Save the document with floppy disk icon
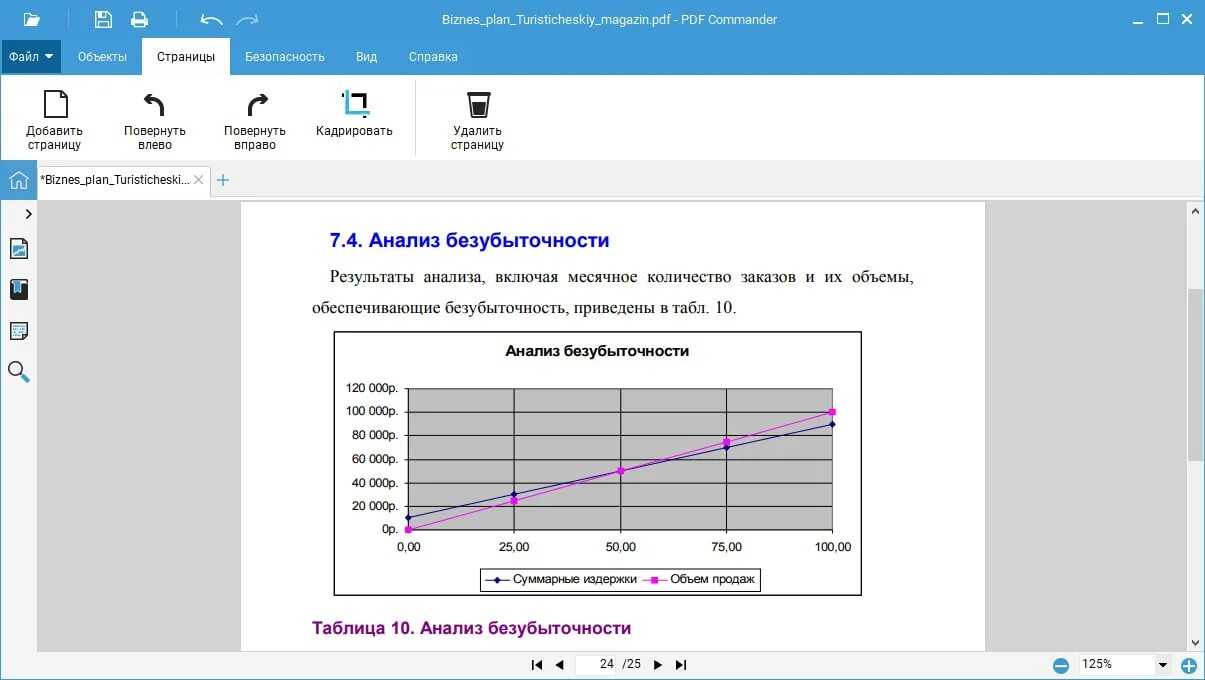The width and height of the screenshot is (1205, 680). [x=103, y=19]
